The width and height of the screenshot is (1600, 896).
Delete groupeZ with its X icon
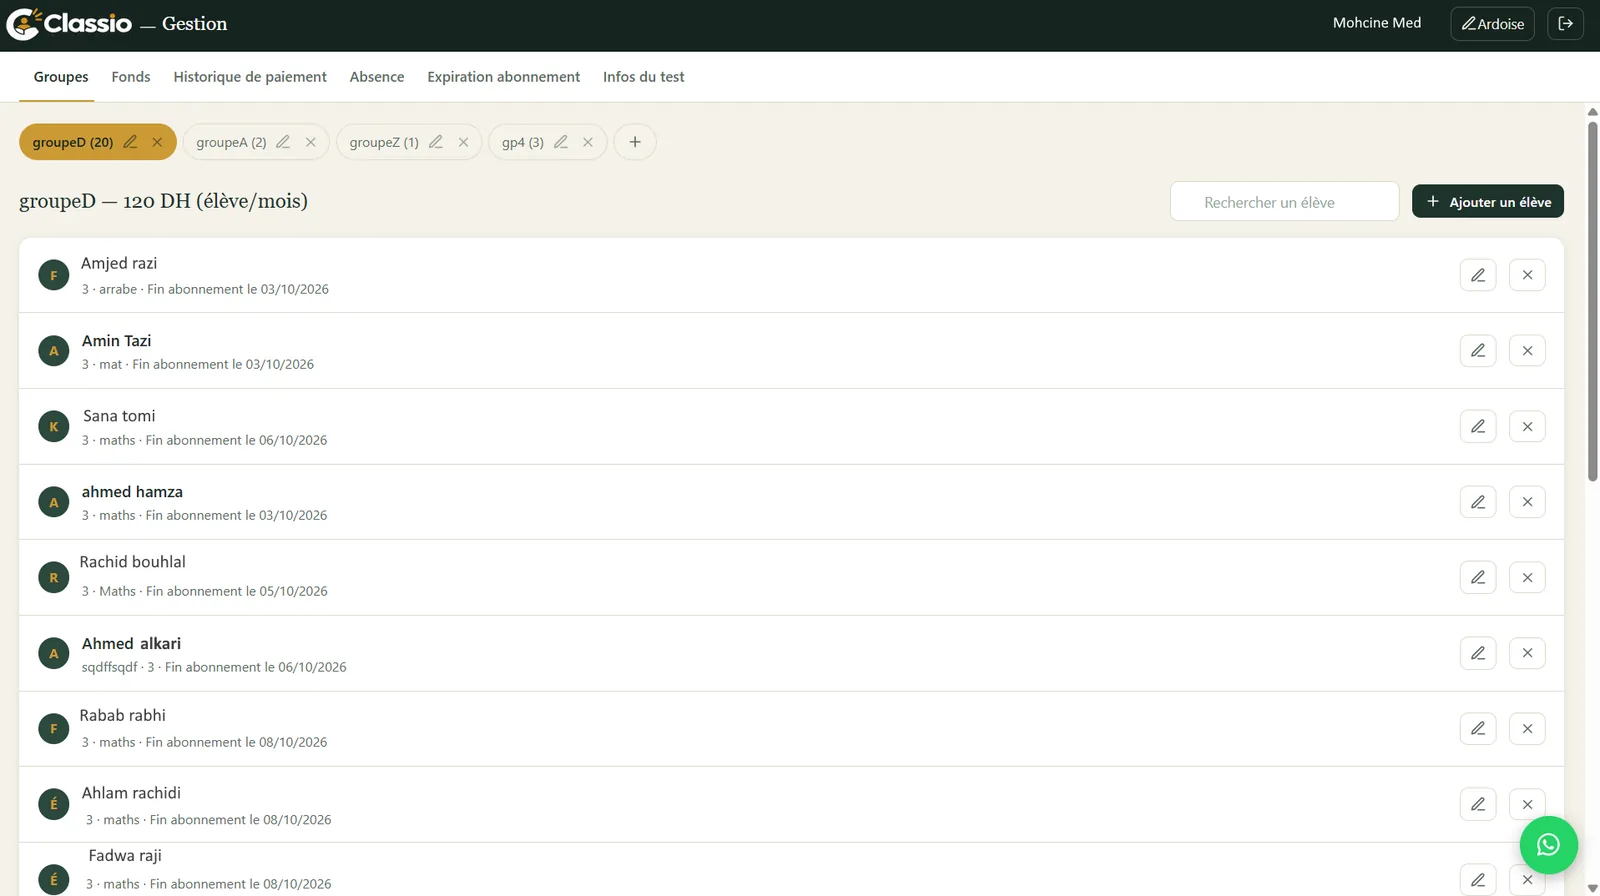coord(463,142)
